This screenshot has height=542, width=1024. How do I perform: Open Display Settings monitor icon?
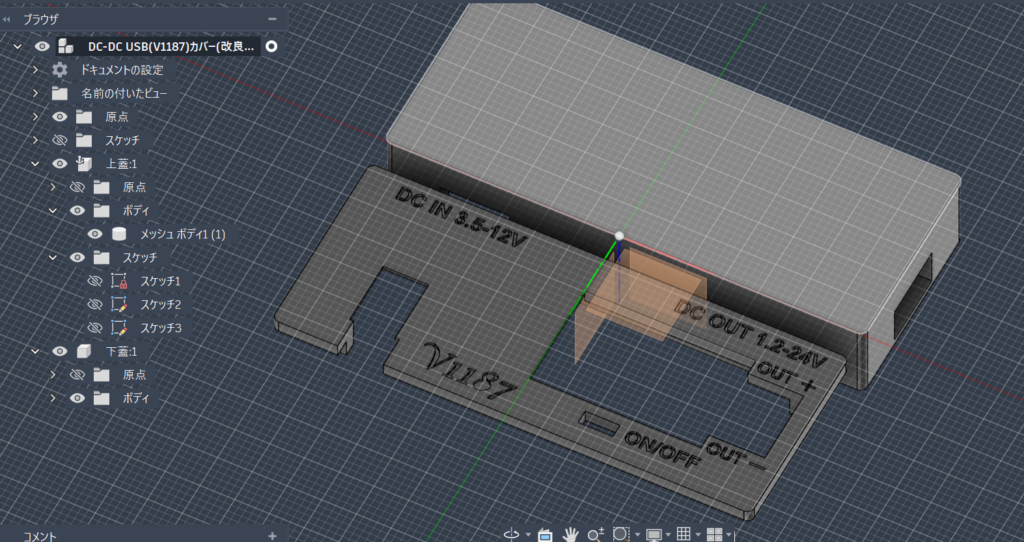coord(654,534)
